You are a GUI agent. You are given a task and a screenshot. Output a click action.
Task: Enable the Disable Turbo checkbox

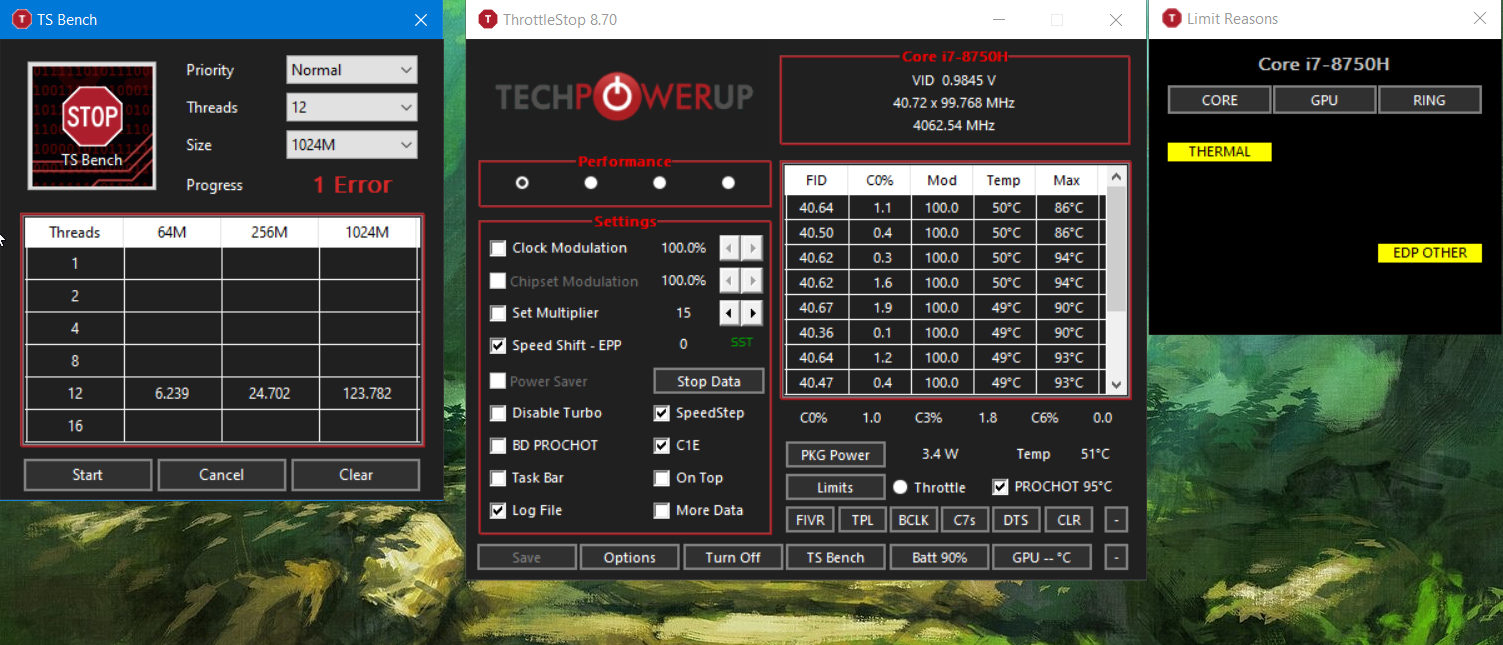click(498, 413)
